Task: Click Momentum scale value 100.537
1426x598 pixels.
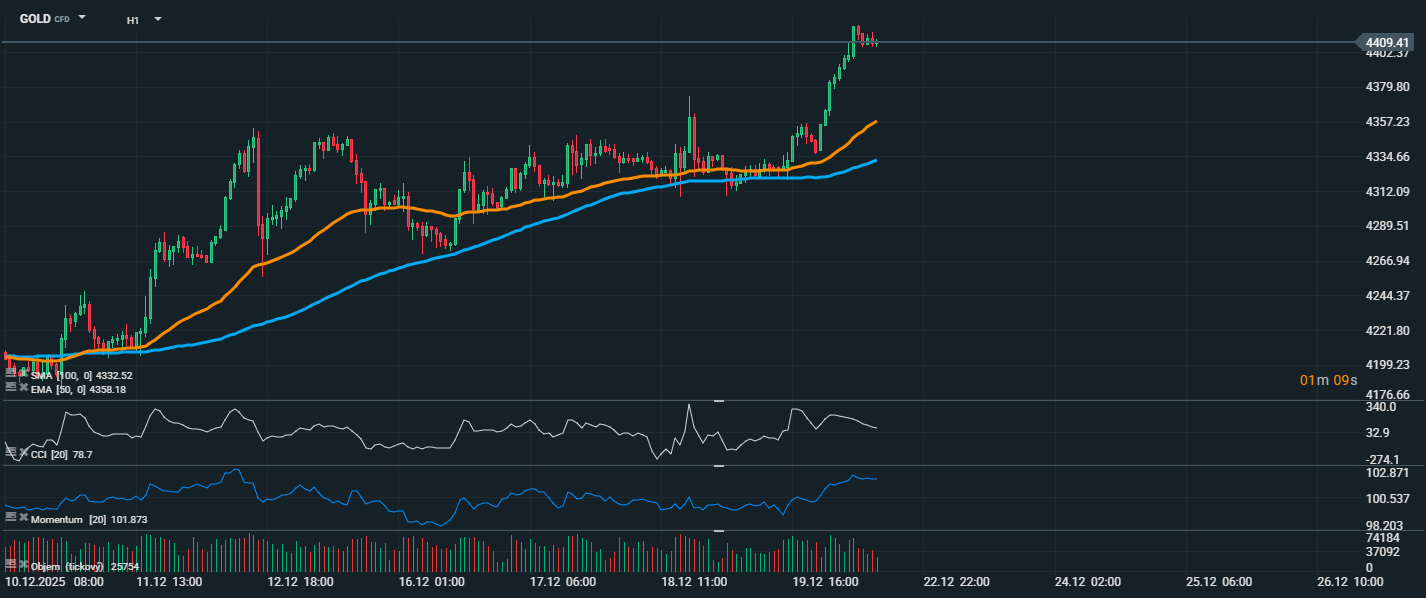Action: tap(1387, 498)
